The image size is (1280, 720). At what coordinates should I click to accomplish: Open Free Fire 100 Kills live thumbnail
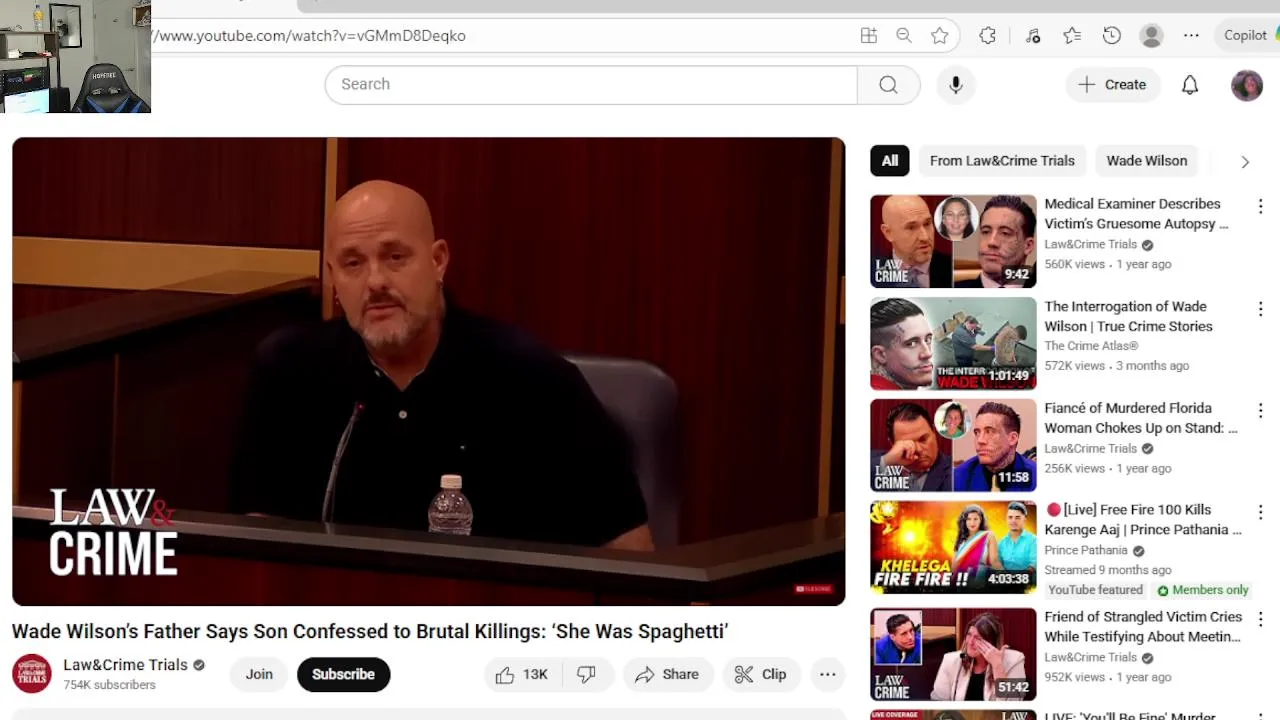tap(953, 547)
